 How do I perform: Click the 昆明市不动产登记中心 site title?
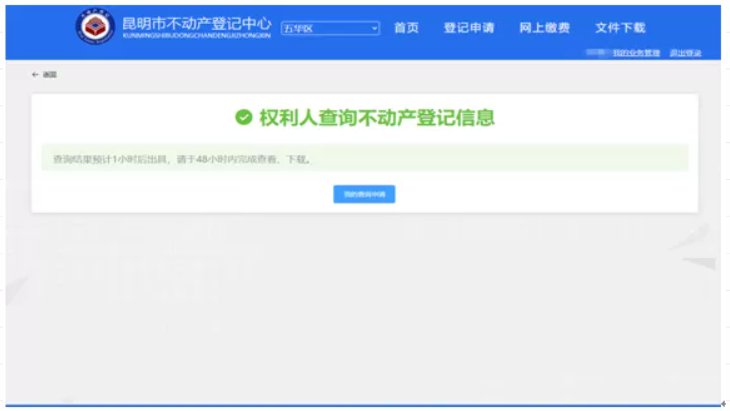click(195, 23)
